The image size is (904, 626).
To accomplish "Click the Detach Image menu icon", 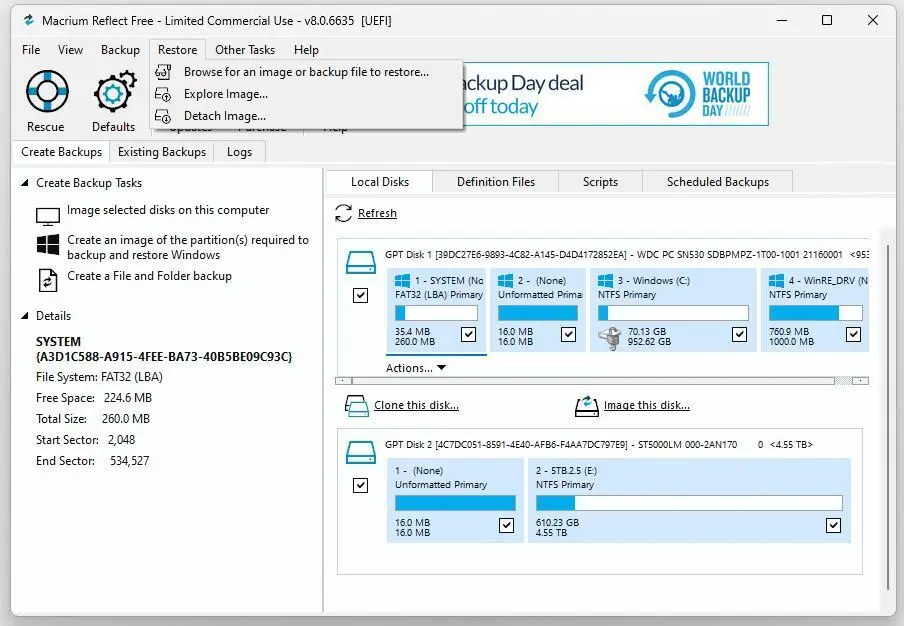I will click(163, 116).
